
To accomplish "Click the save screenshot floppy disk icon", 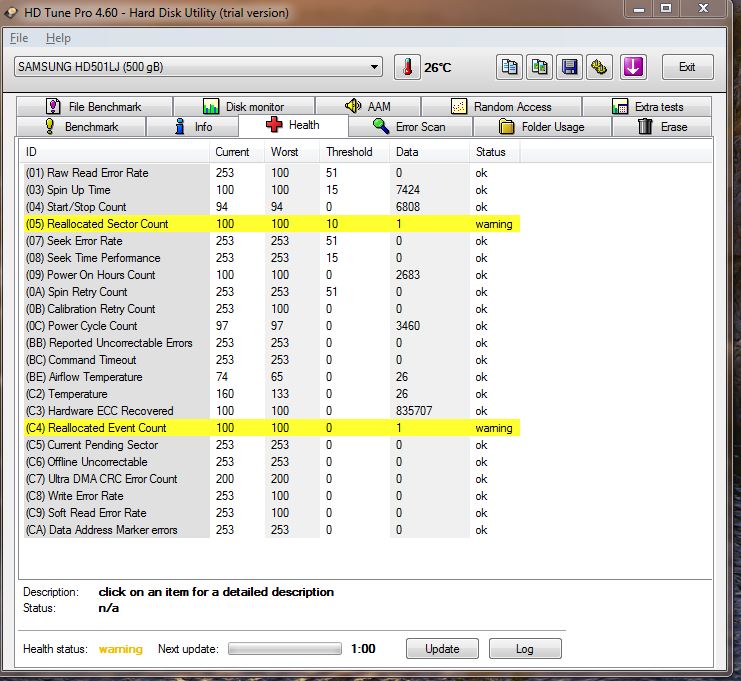I will click(x=569, y=67).
